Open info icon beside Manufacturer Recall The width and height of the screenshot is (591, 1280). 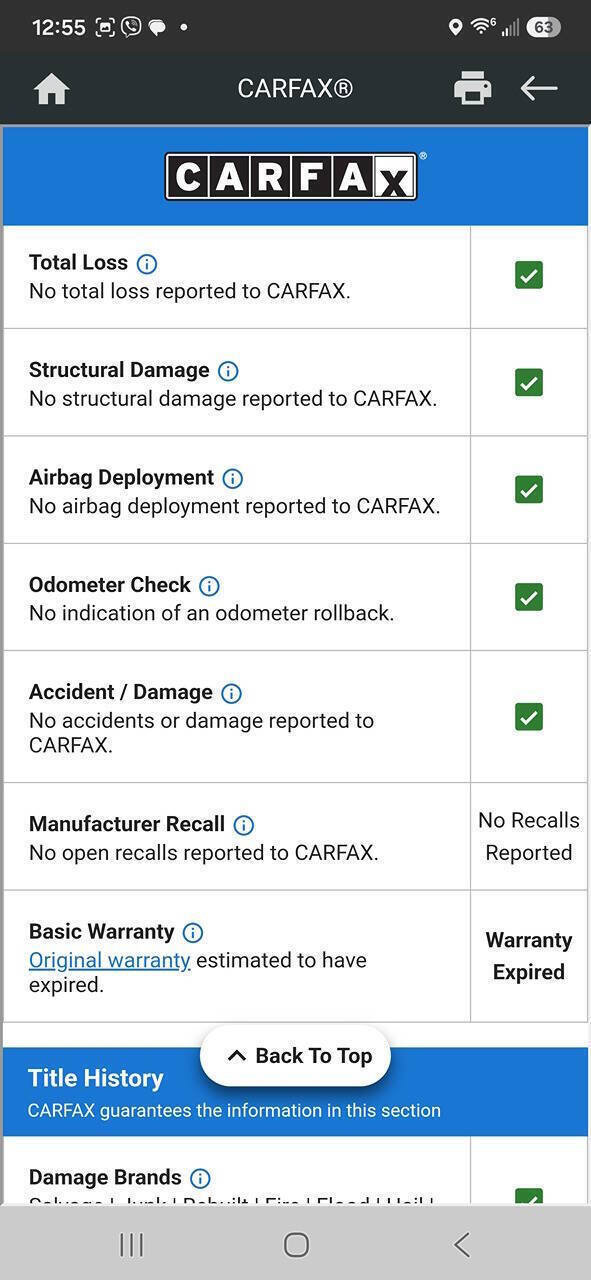tap(243, 825)
